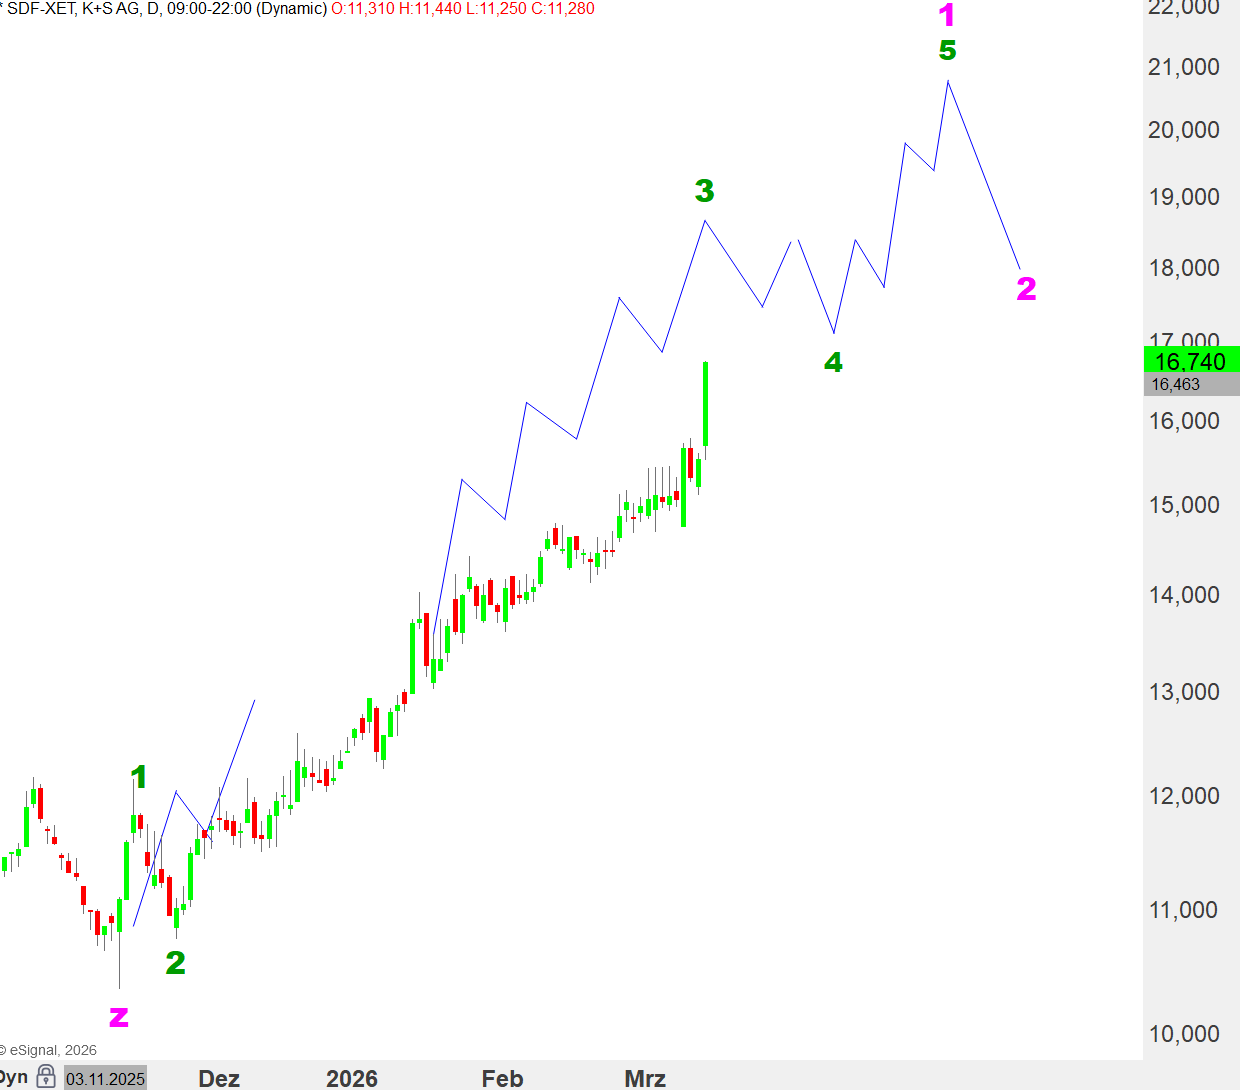Click the 2026 year label on time axis
1240x1090 pixels.
352,1079
